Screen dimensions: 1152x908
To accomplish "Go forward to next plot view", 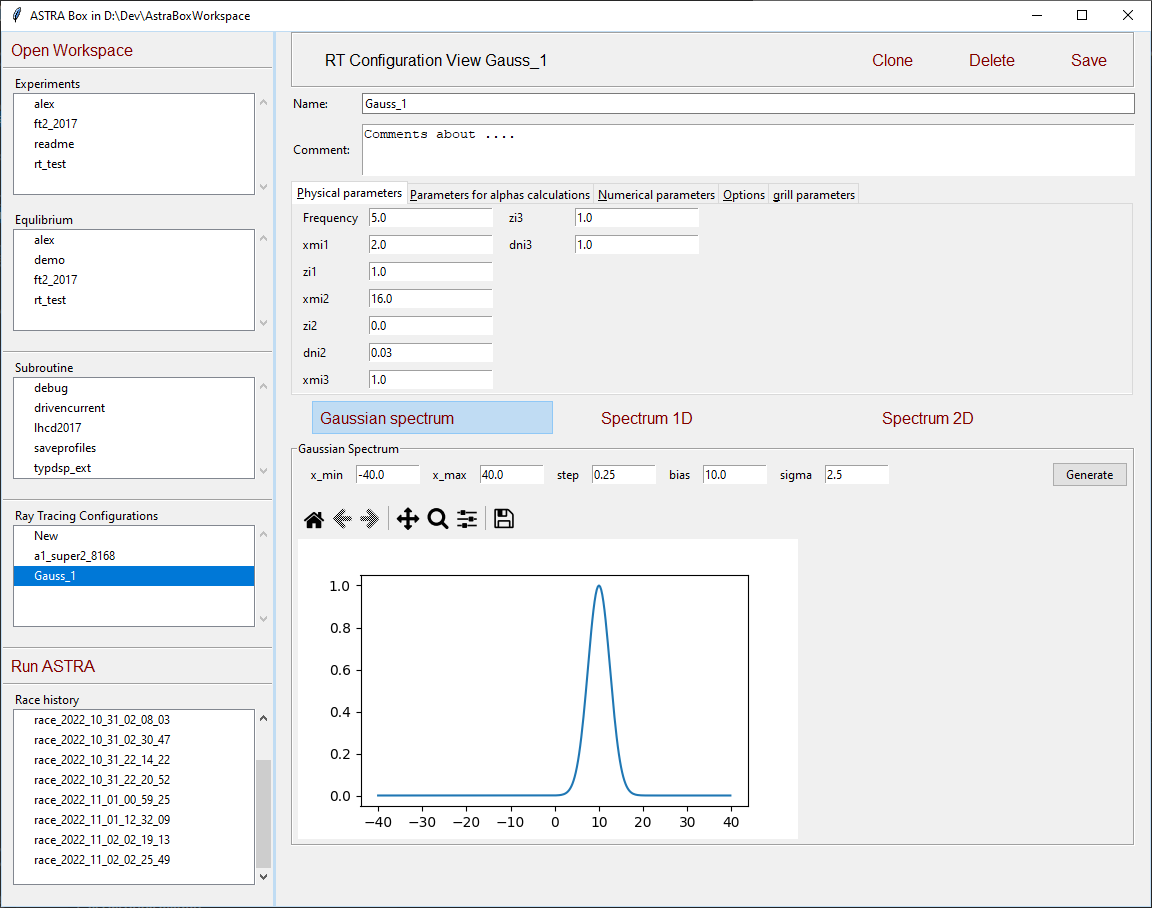I will click(370, 519).
